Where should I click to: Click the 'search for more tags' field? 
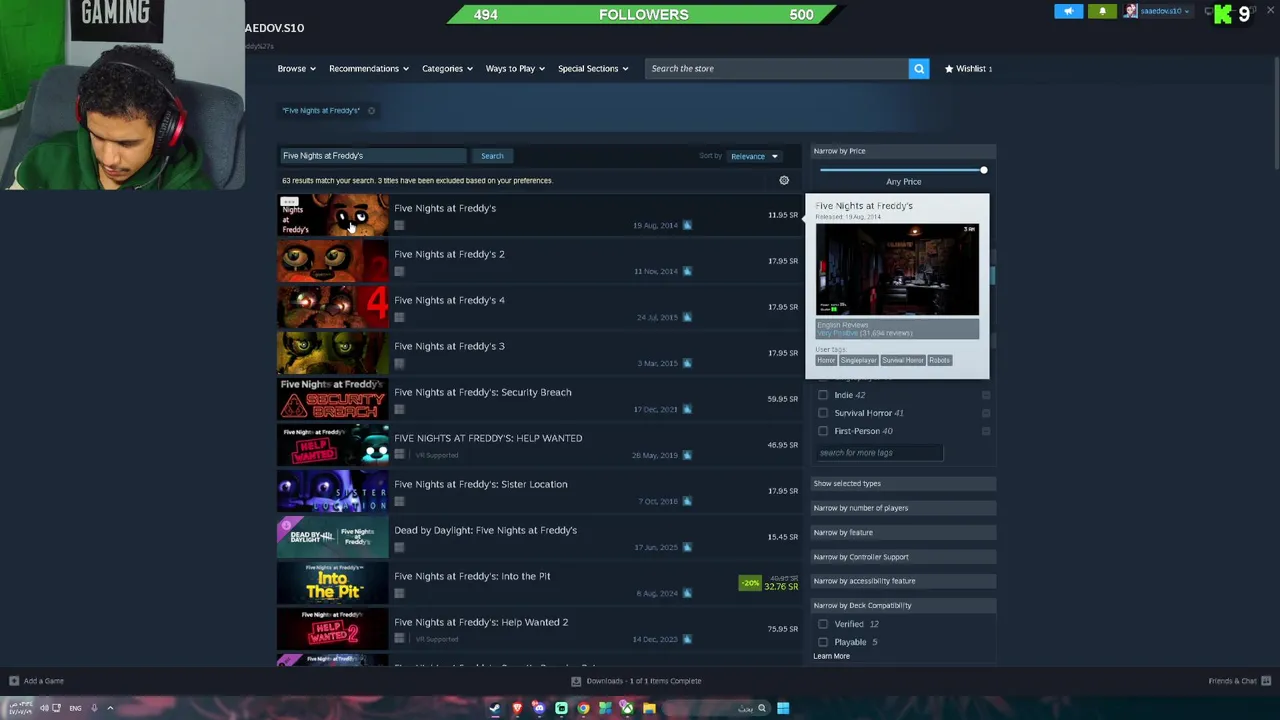pos(878,453)
